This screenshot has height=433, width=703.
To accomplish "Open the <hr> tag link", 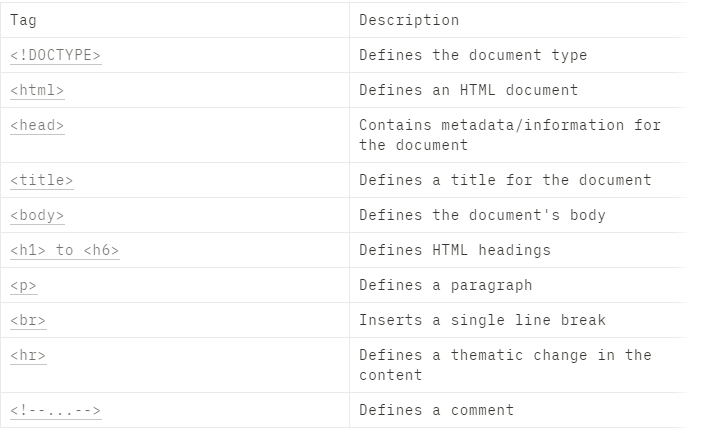I will 28,355.
